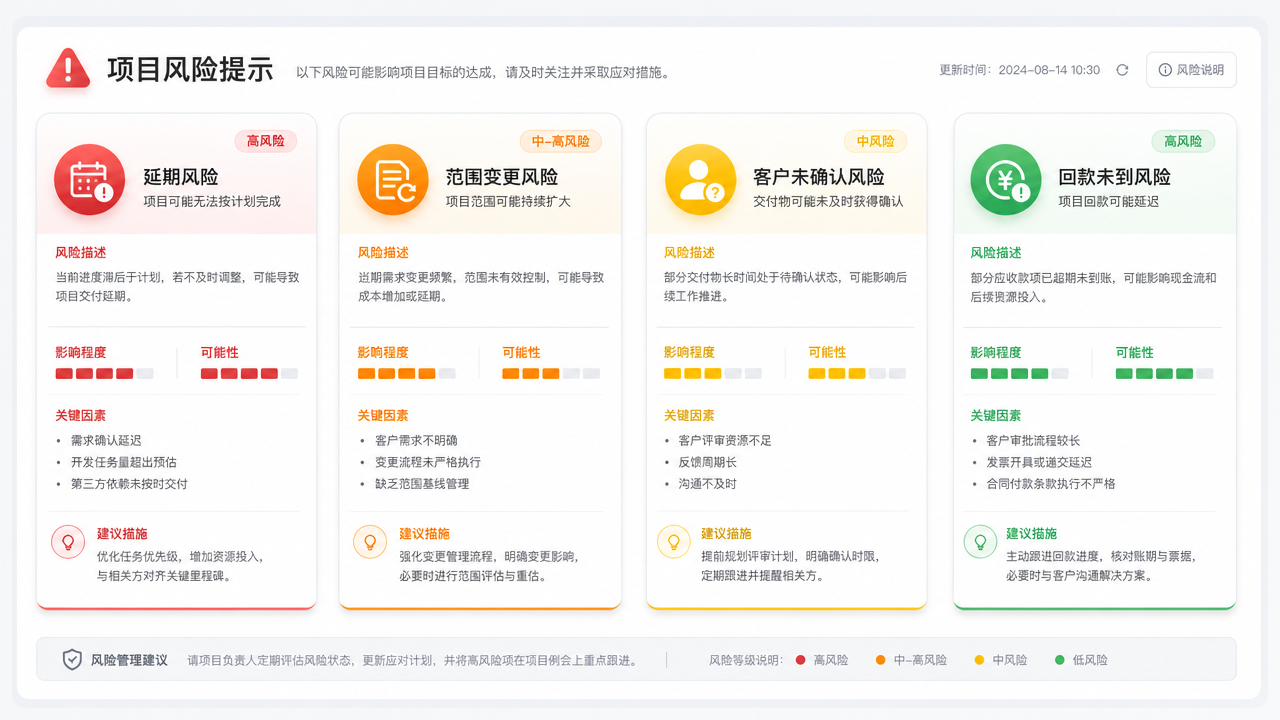Click the green dot for 低风险 legend
The height and width of the screenshot is (720, 1280).
click(x=1060, y=660)
